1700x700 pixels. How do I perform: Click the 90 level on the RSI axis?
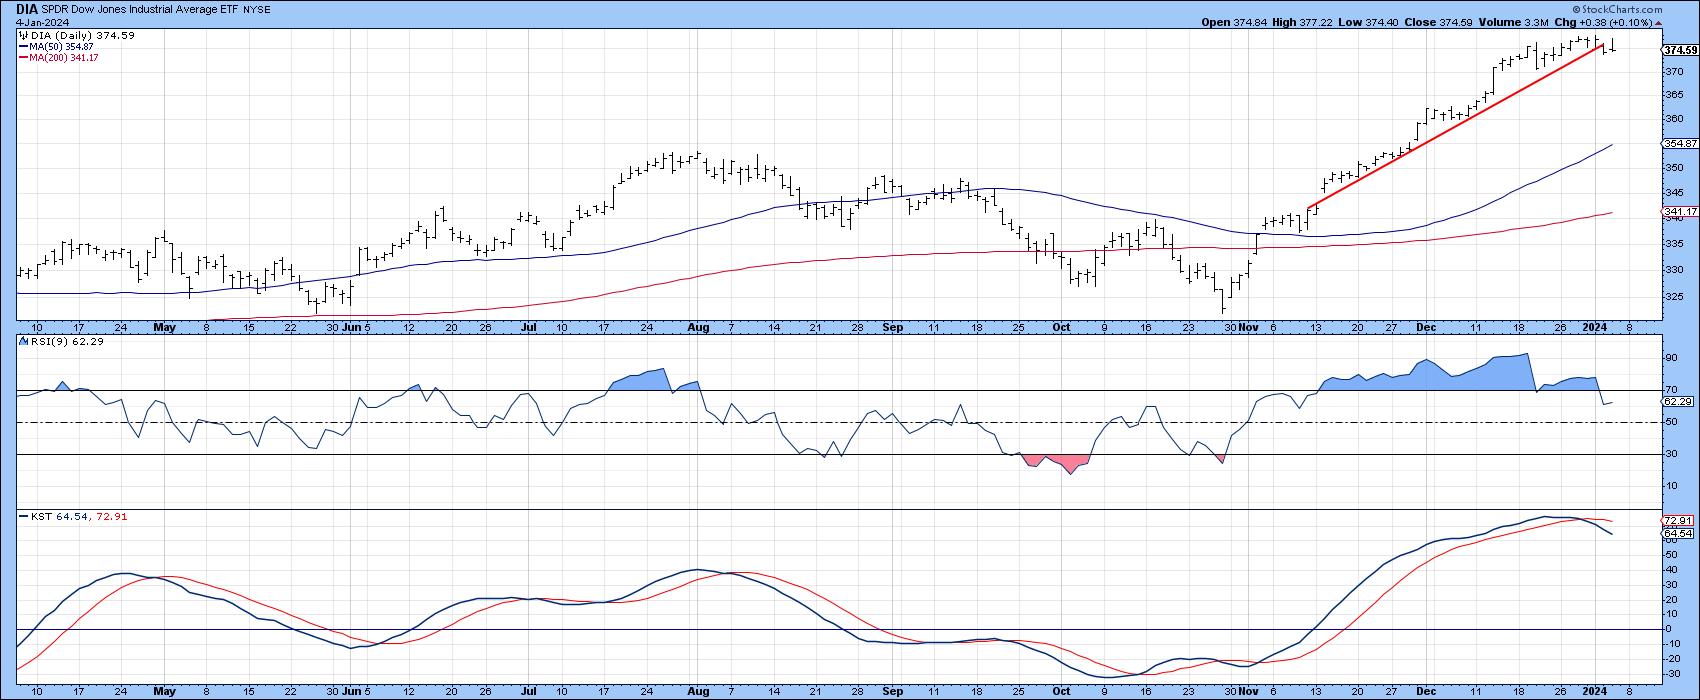click(1669, 358)
